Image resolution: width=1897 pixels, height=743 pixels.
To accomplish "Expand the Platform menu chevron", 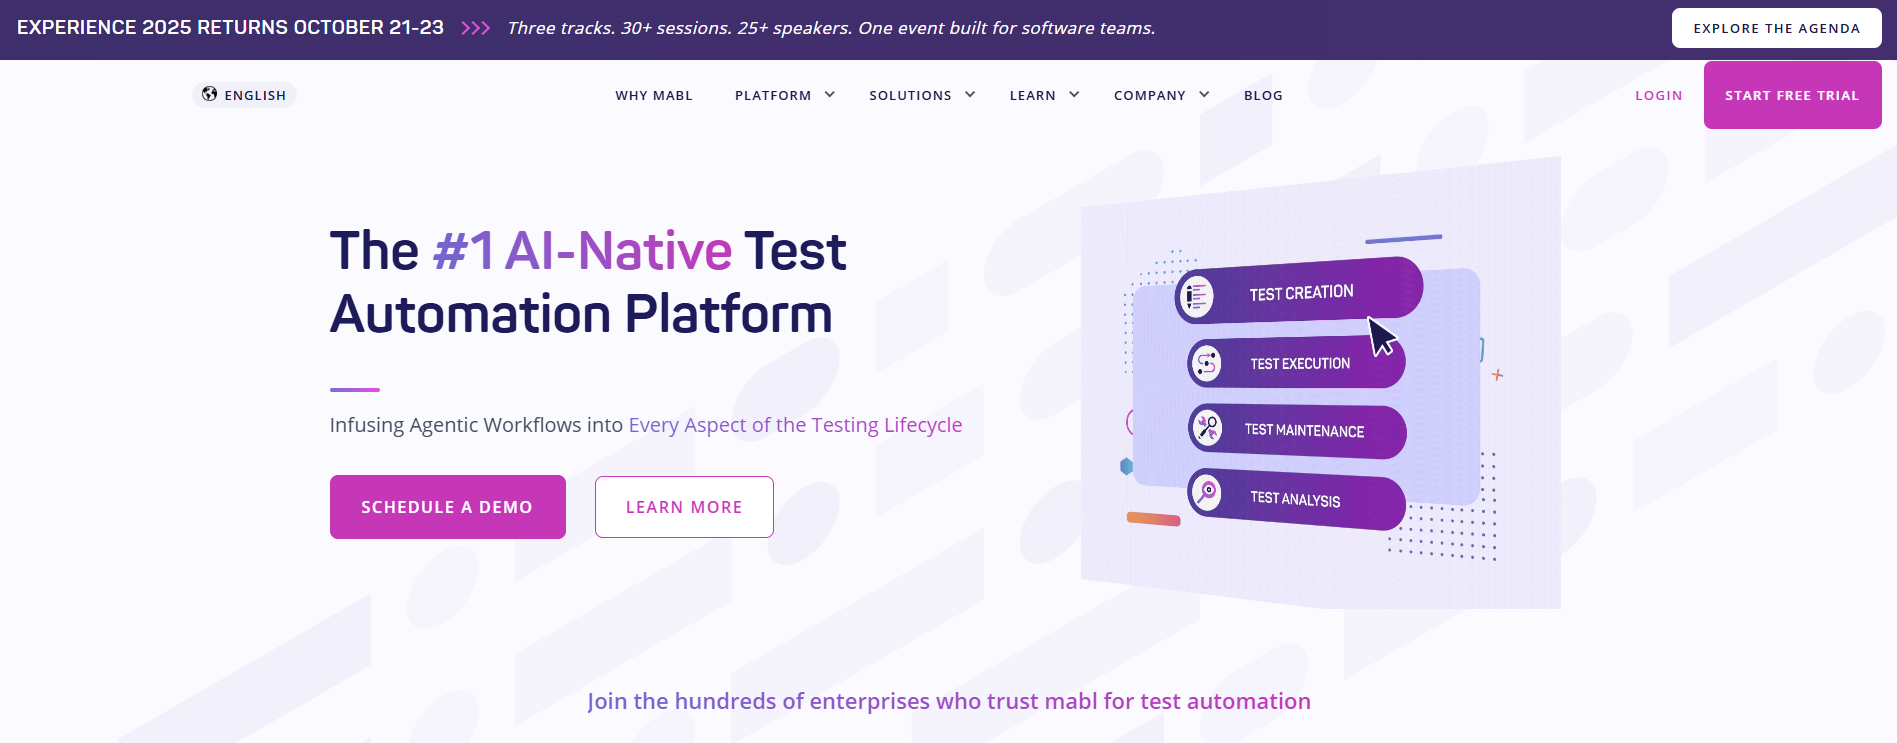I will click(x=829, y=95).
